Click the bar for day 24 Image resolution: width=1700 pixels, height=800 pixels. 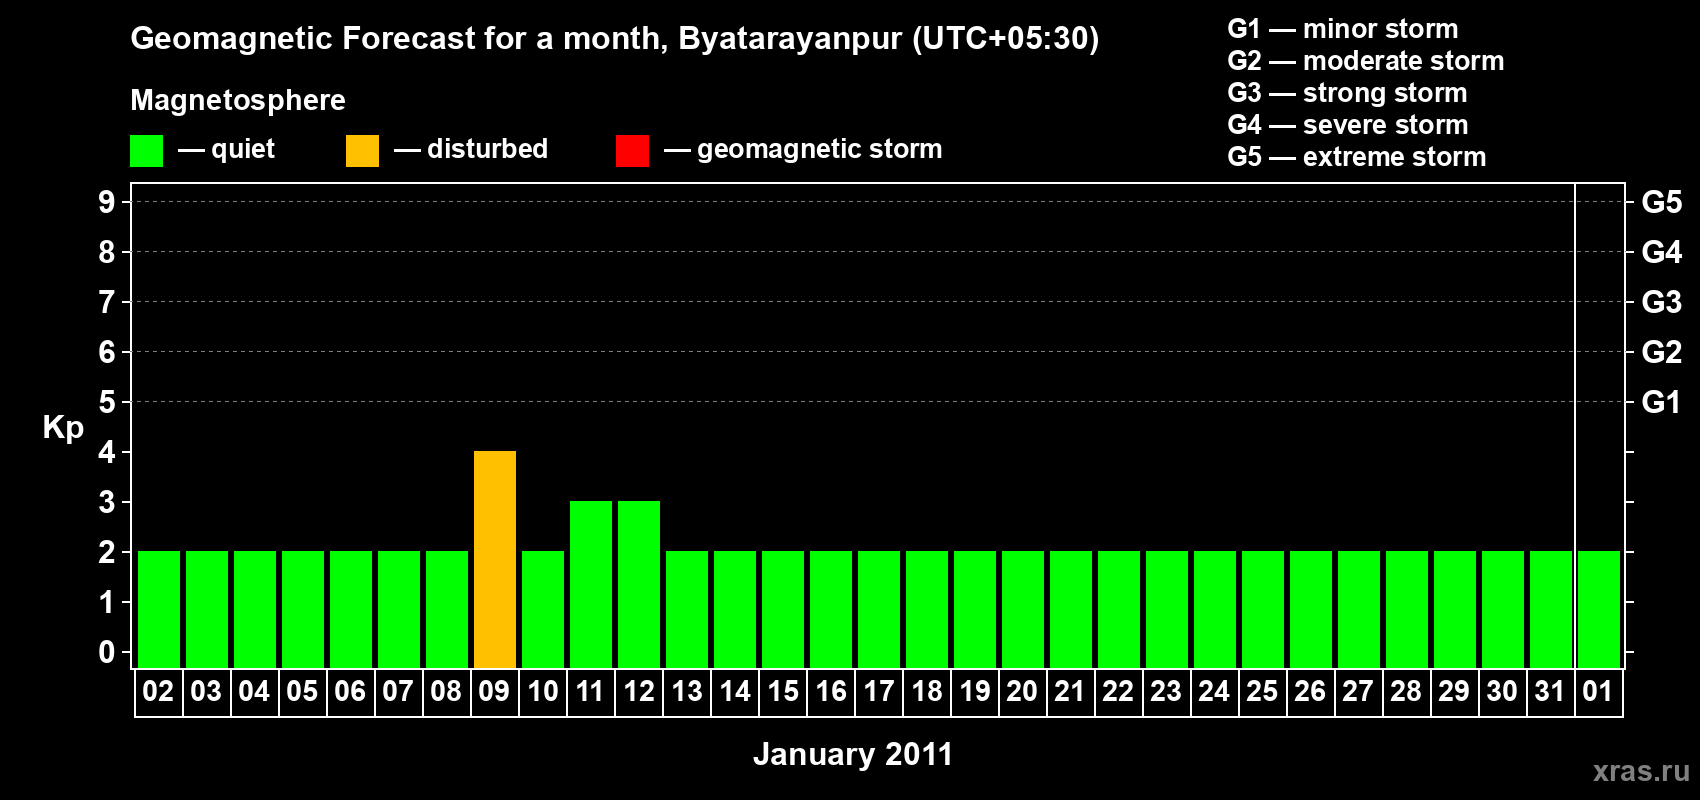click(1215, 609)
